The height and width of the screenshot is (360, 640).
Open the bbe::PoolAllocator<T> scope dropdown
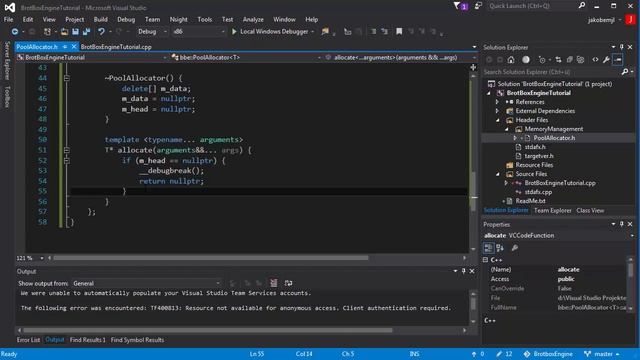tap(247, 58)
